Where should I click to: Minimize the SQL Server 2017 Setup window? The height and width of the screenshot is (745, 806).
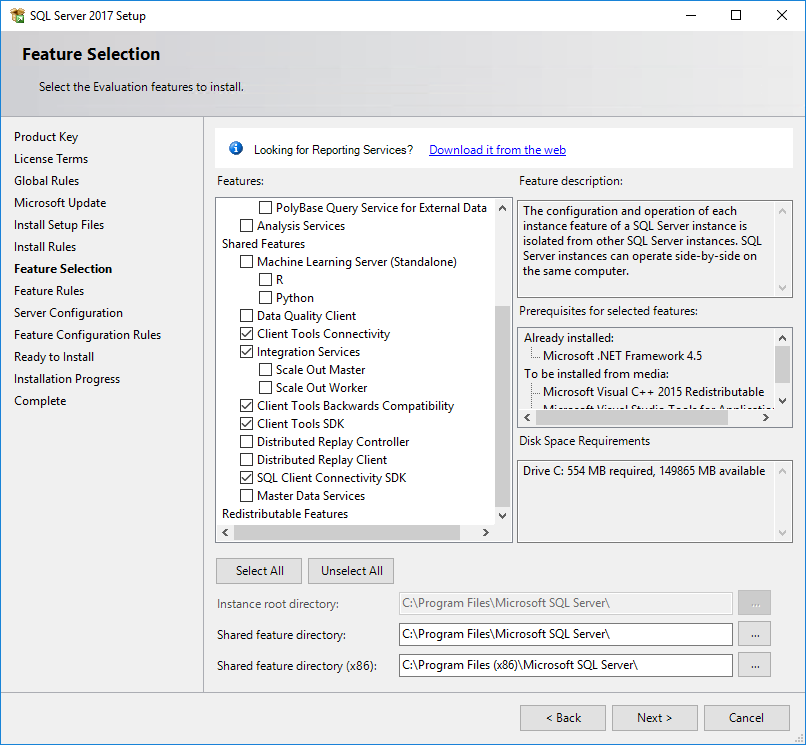click(691, 15)
